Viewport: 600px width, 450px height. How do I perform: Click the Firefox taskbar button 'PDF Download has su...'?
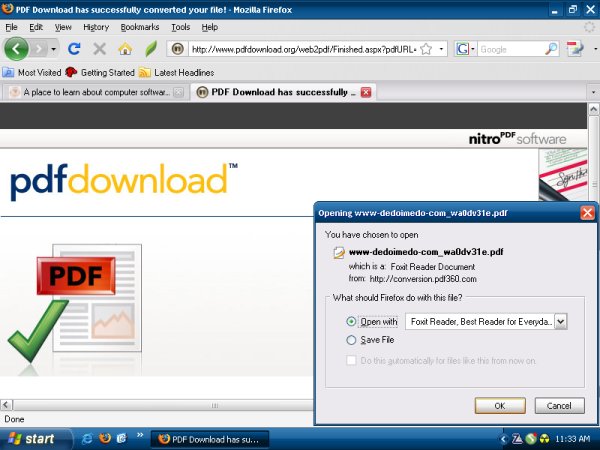click(210, 439)
